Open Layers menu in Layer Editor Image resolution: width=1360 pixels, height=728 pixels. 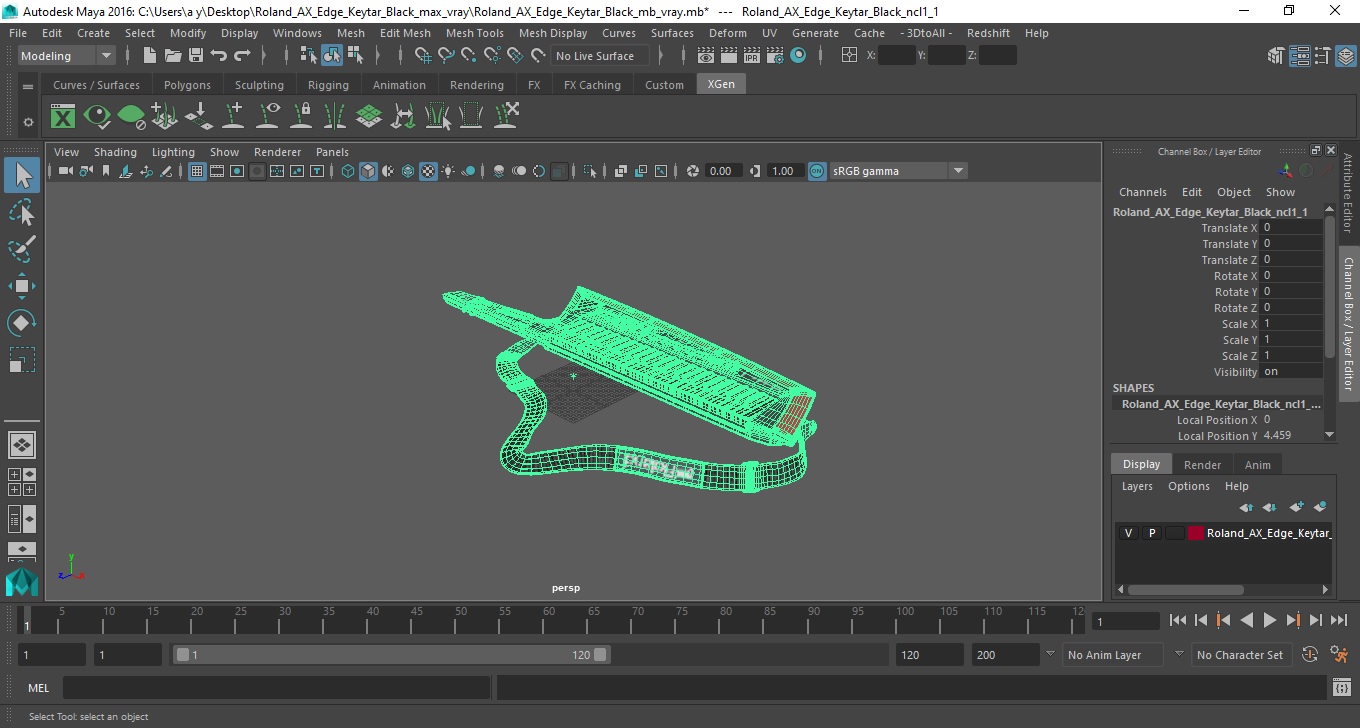[x=1137, y=486]
